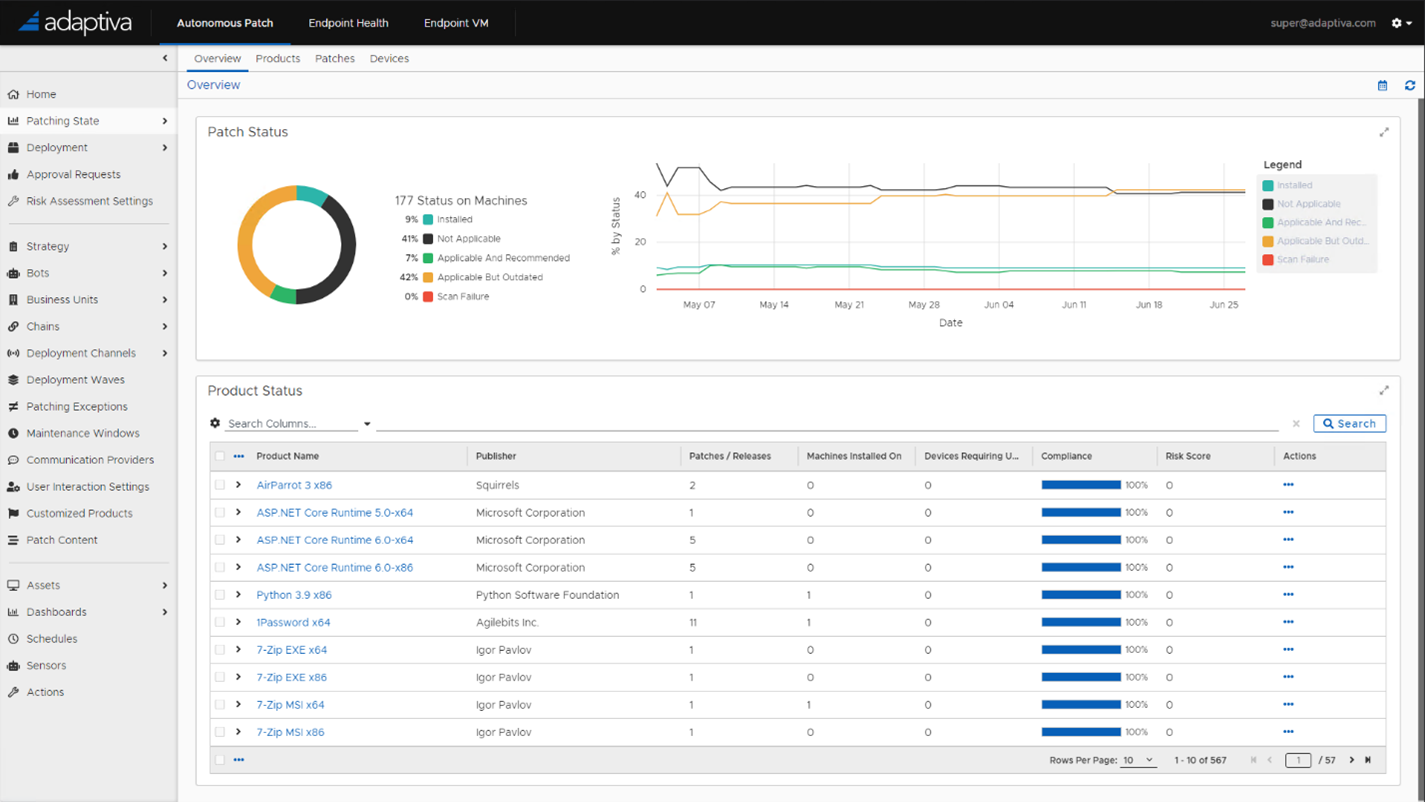Tick the checkbox on the 7-Zip MSI x64 row

(221, 704)
